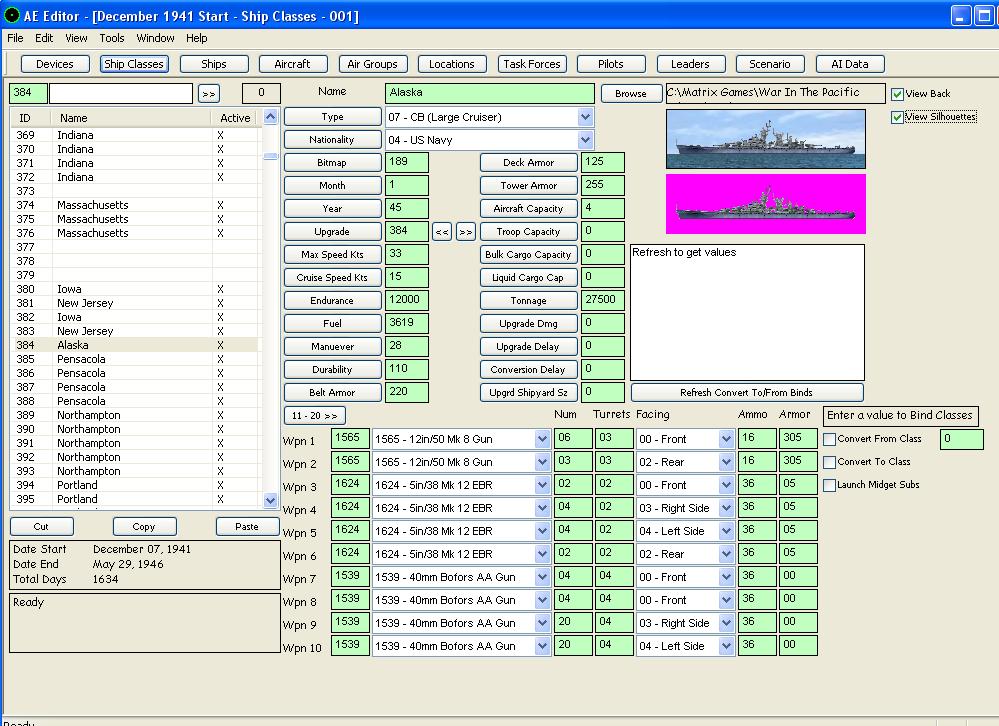Open the Tools menu
This screenshot has width=999, height=726.
tap(112, 38)
